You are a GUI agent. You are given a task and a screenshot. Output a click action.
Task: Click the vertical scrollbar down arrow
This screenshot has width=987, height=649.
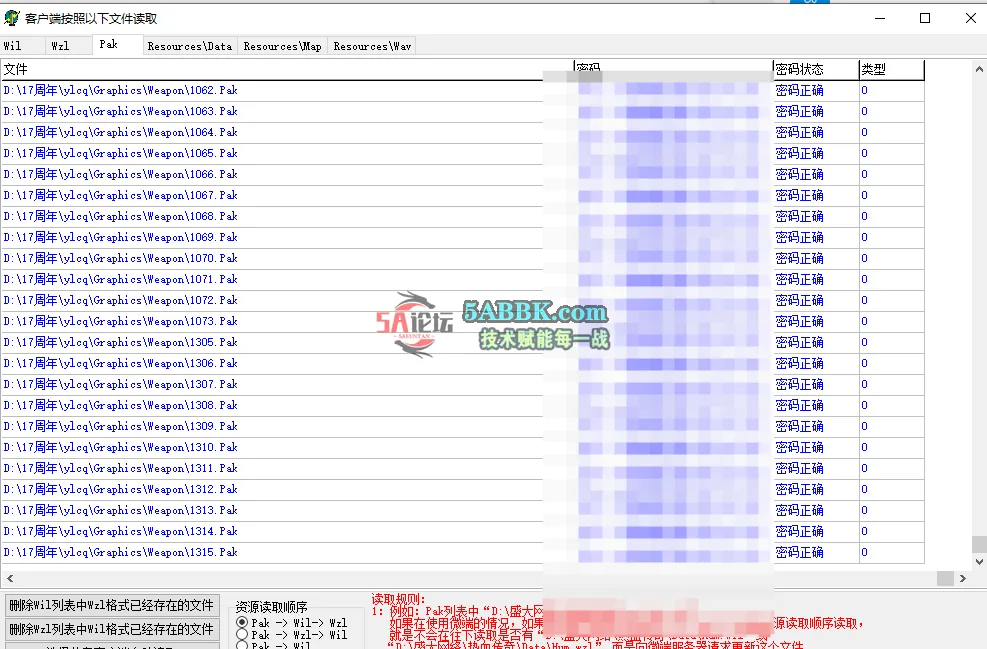[x=979, y=562]
